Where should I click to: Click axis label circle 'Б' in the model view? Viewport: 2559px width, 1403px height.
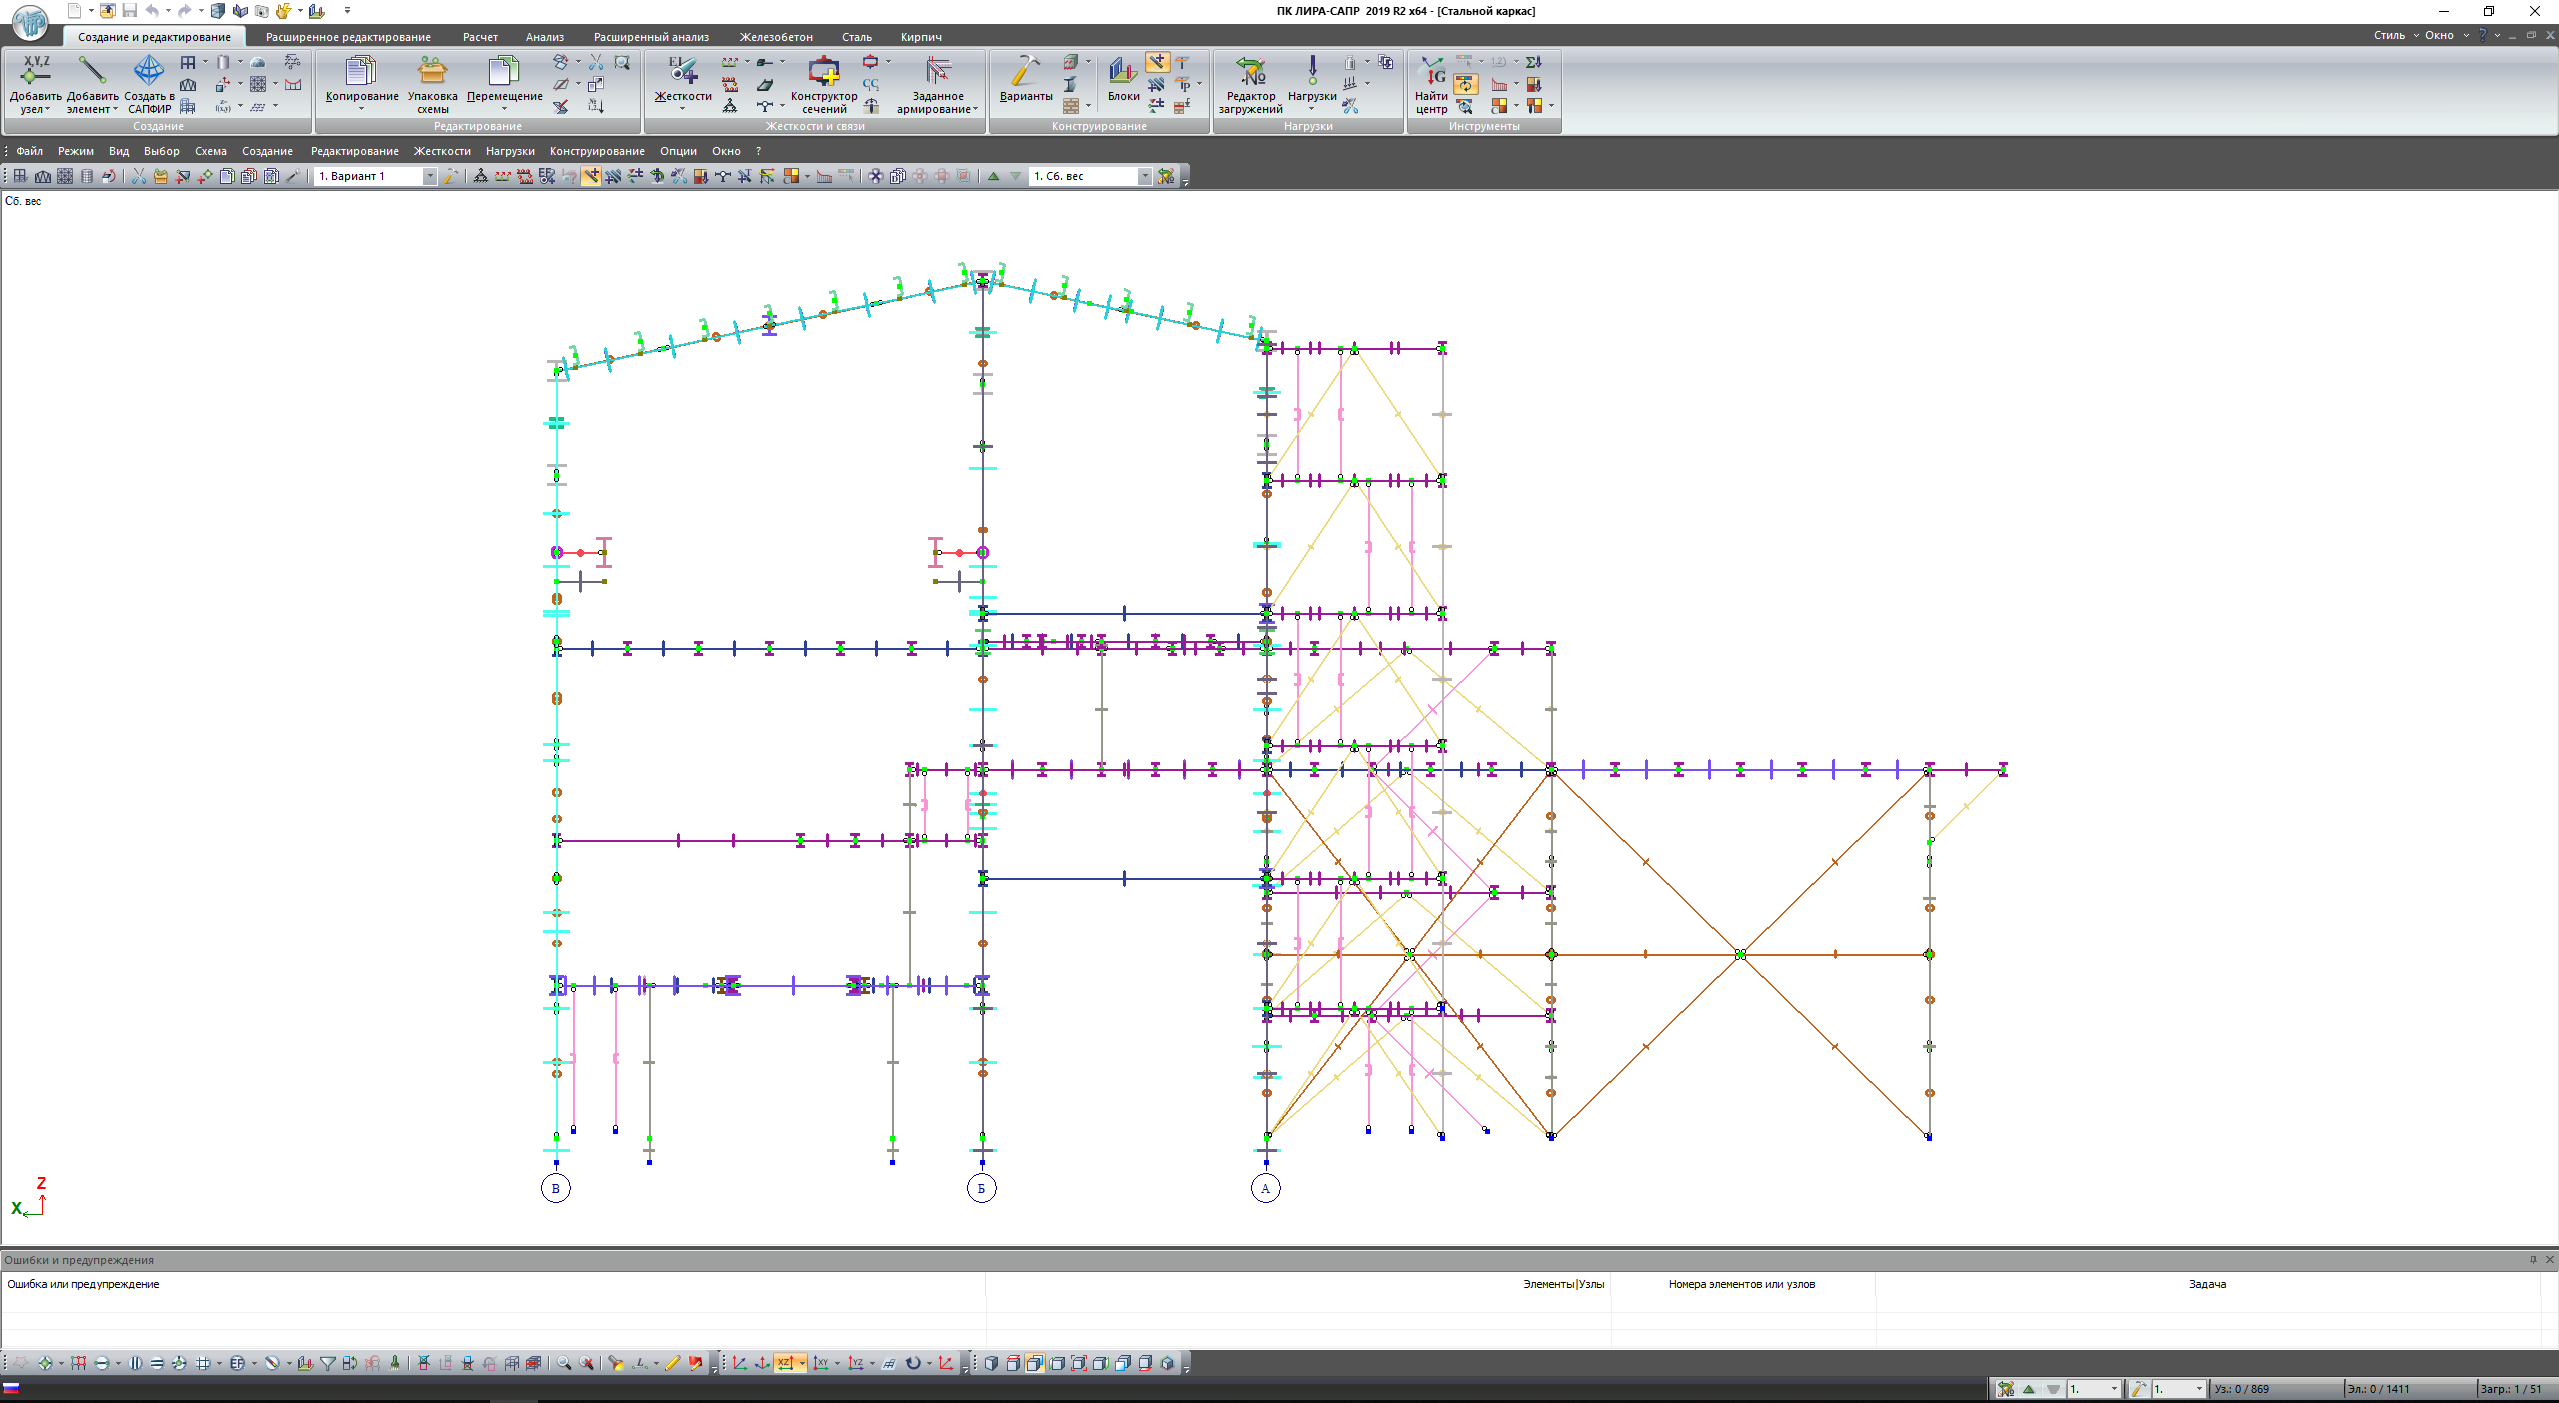click(x=981, y=1188)
